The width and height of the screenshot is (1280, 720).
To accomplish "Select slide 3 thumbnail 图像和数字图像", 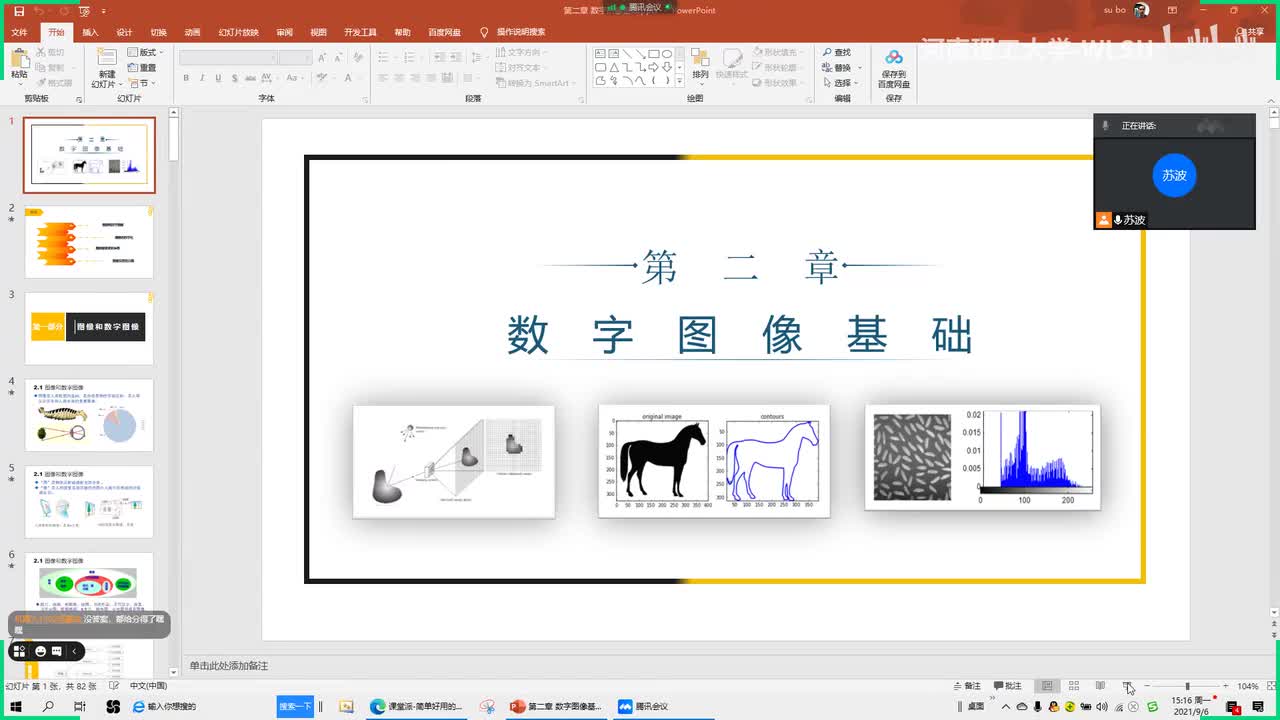I will point(89,328).
